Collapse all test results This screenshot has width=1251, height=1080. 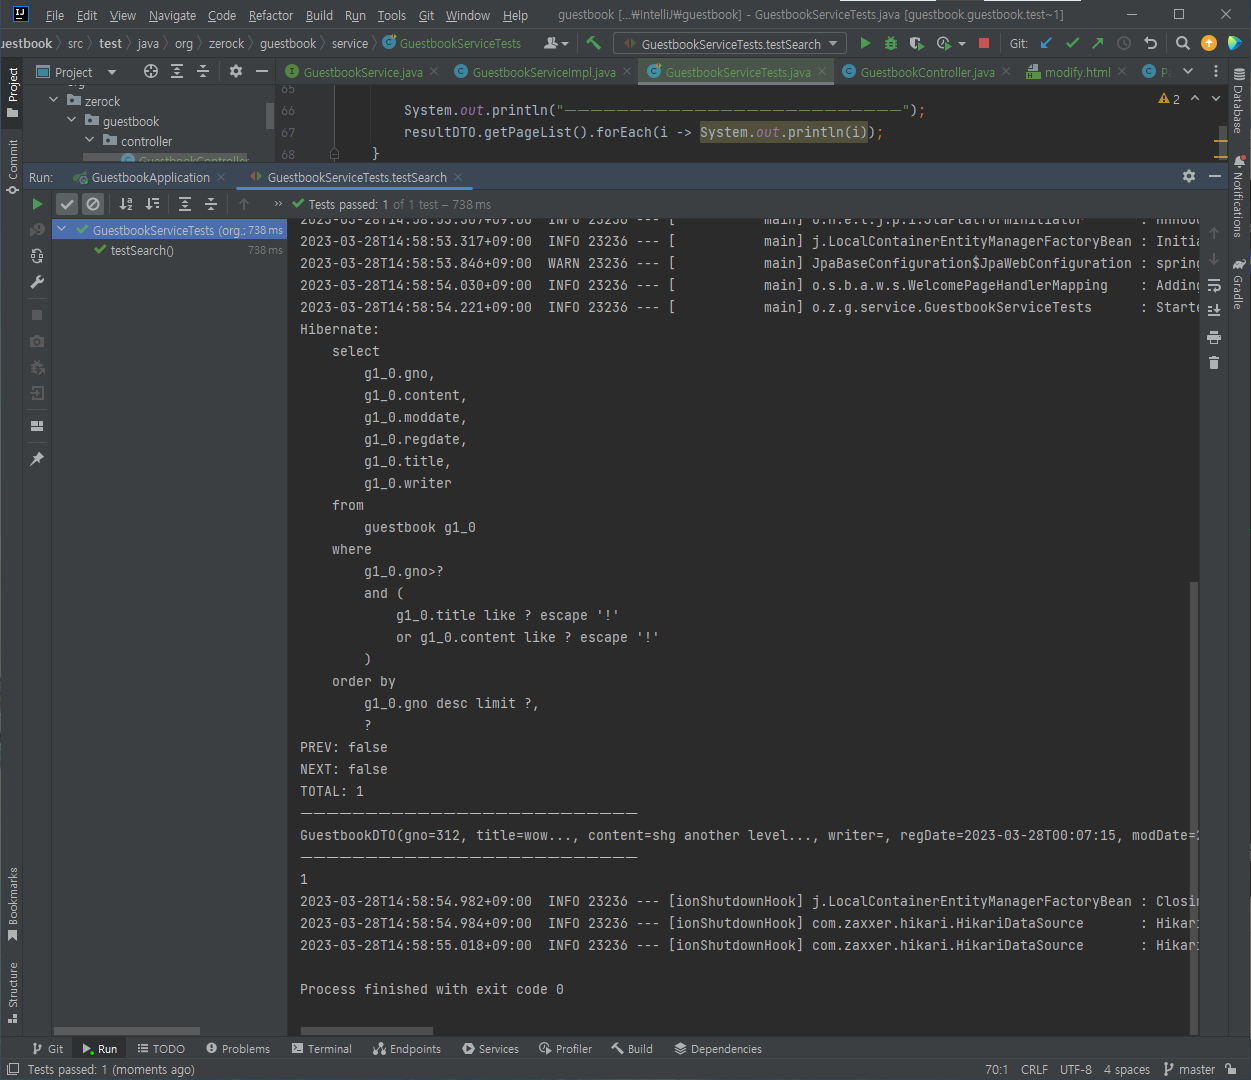coord(211,204)
